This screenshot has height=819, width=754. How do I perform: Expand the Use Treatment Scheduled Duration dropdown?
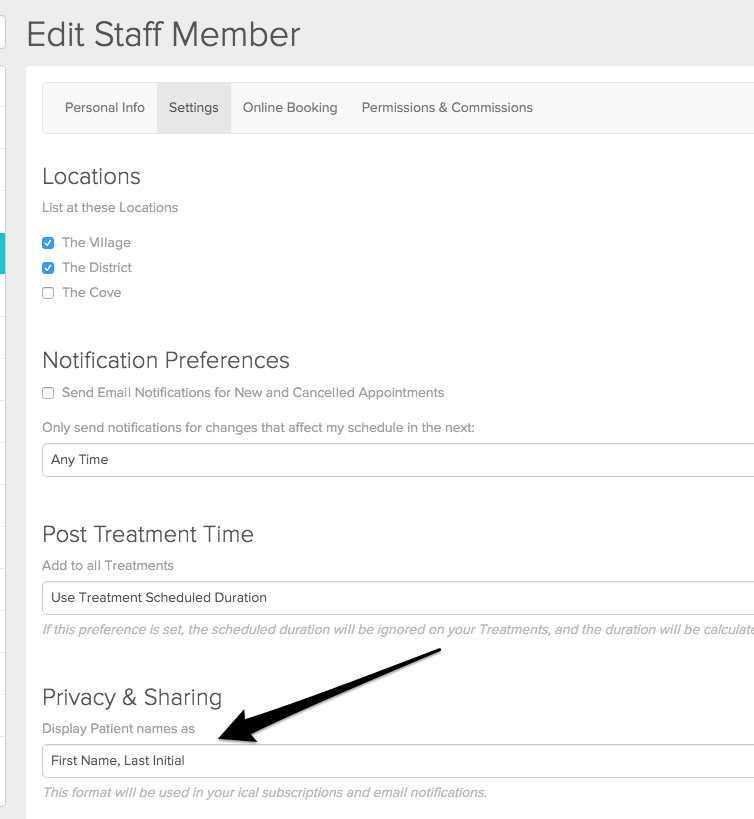pos(398,598)
